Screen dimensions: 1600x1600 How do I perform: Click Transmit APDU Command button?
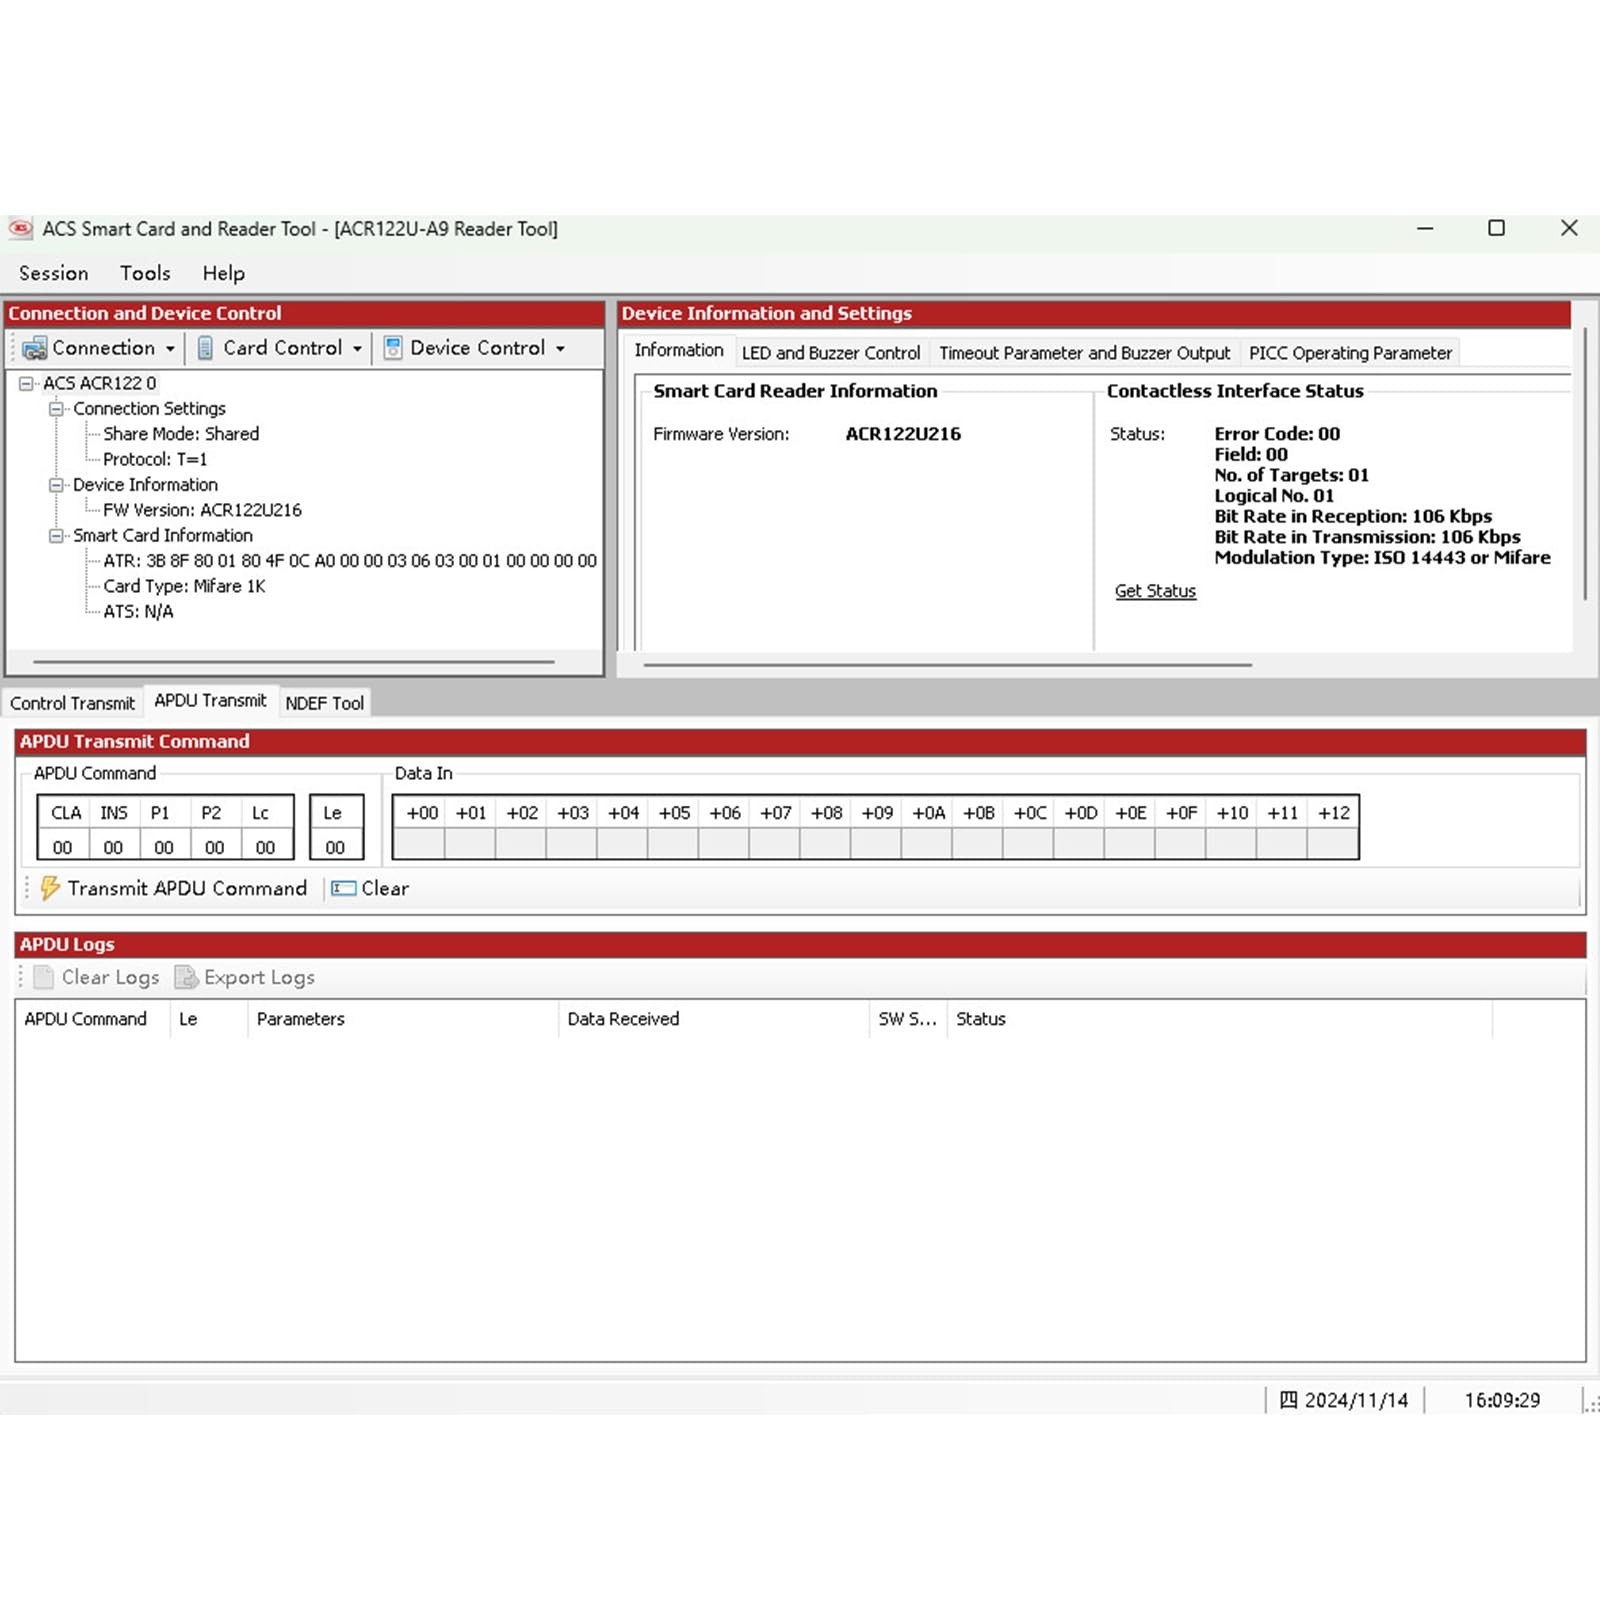tap(175, 888)
